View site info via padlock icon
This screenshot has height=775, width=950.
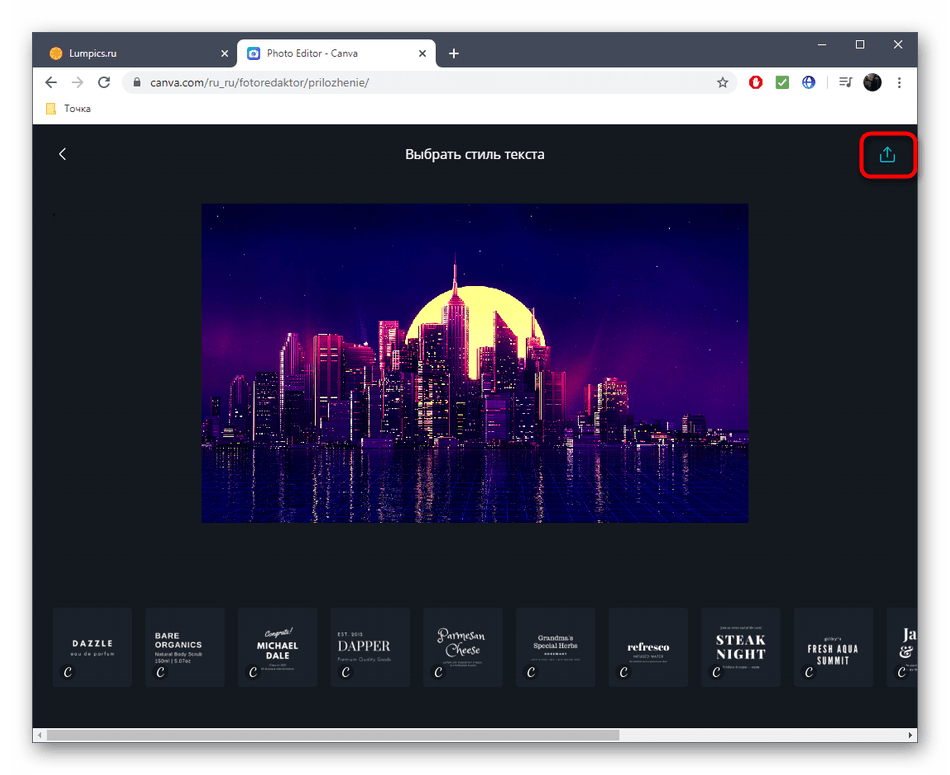(x=137, y=82)
